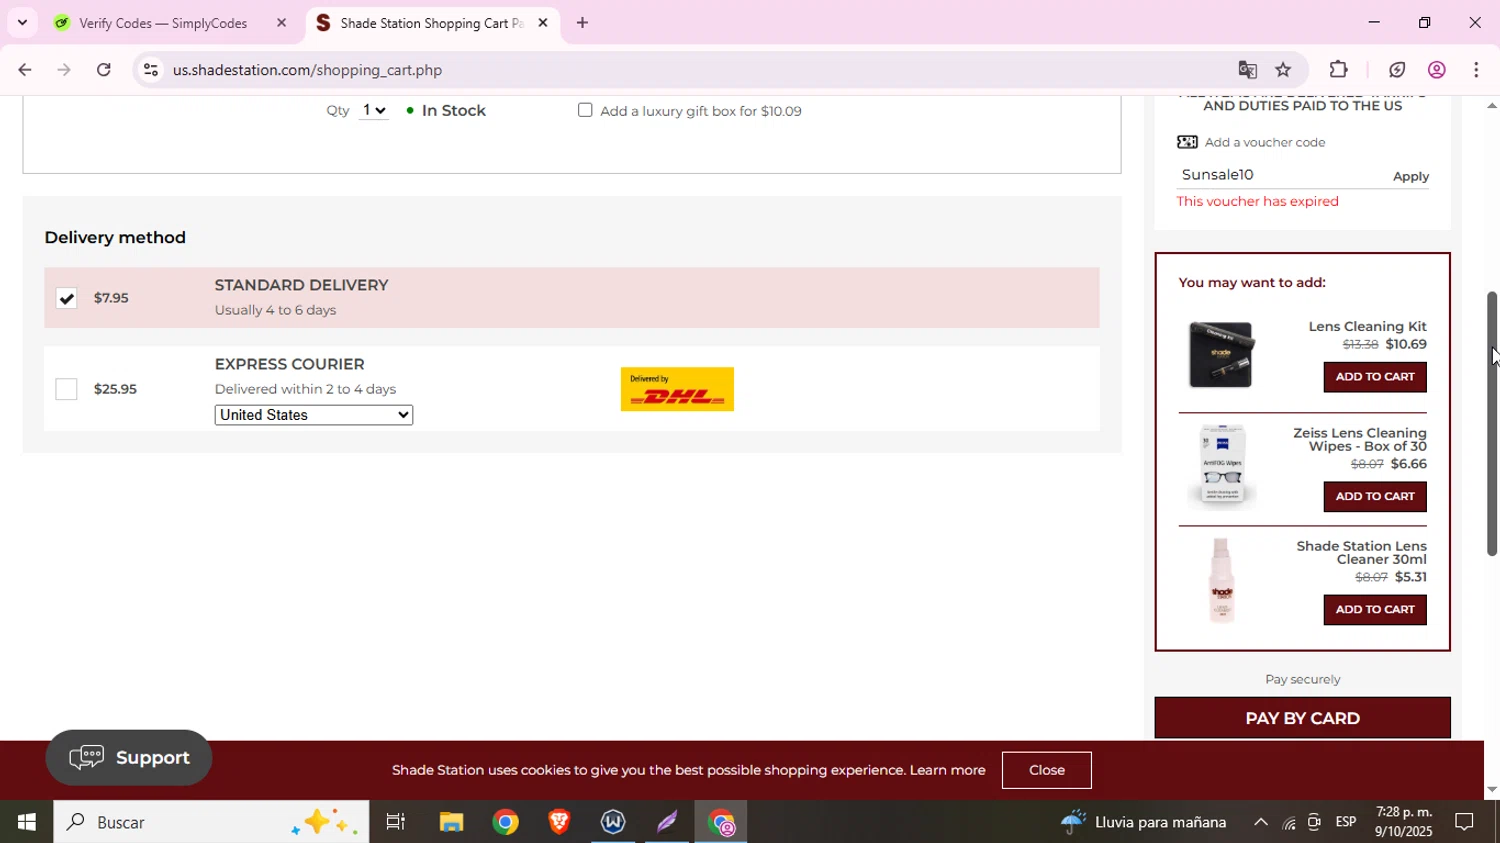Screen dimensions: 1500x843
Task: Show hidden system tray icons
Action: click(1261, 822)
